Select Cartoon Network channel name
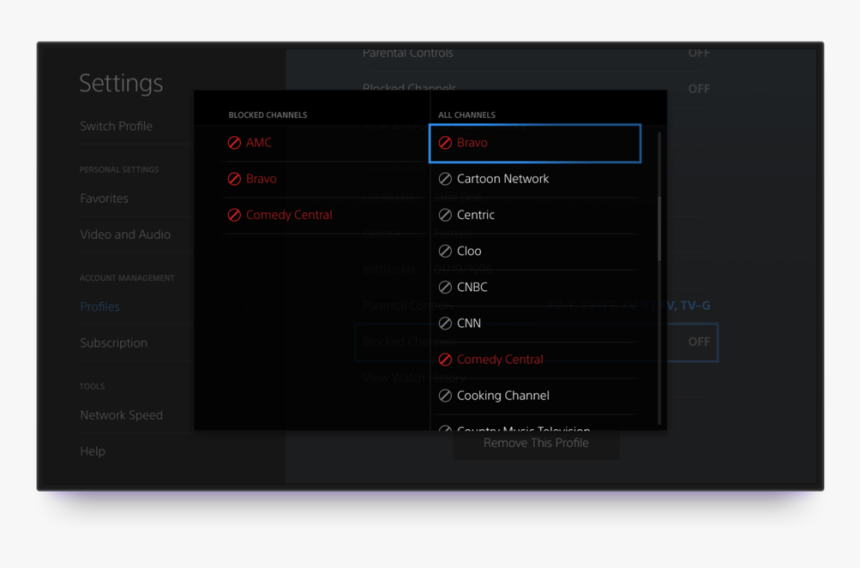Screen dimensions: 860x568 click(503, 179)
